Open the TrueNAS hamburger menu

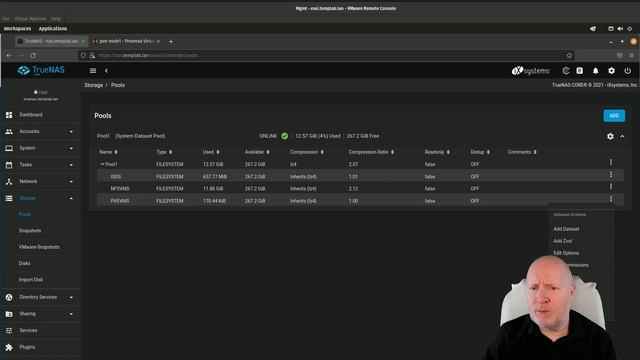click(93, 71)
